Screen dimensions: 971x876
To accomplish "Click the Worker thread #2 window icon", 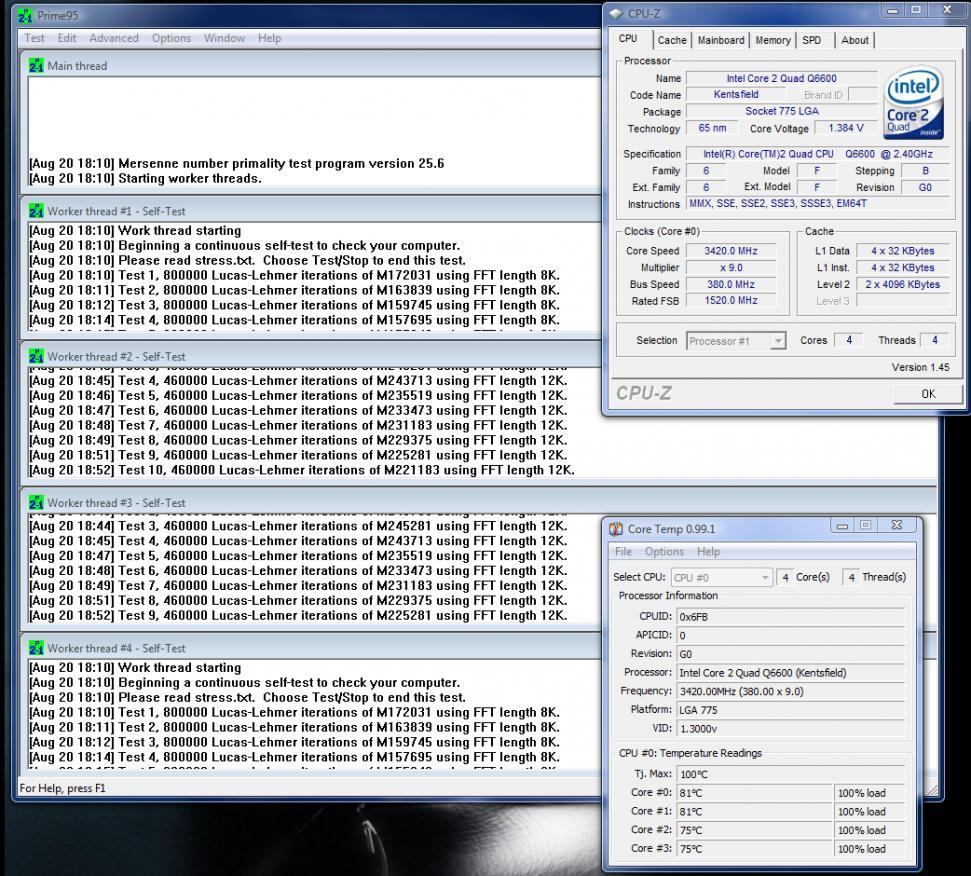I will point(36,357).
